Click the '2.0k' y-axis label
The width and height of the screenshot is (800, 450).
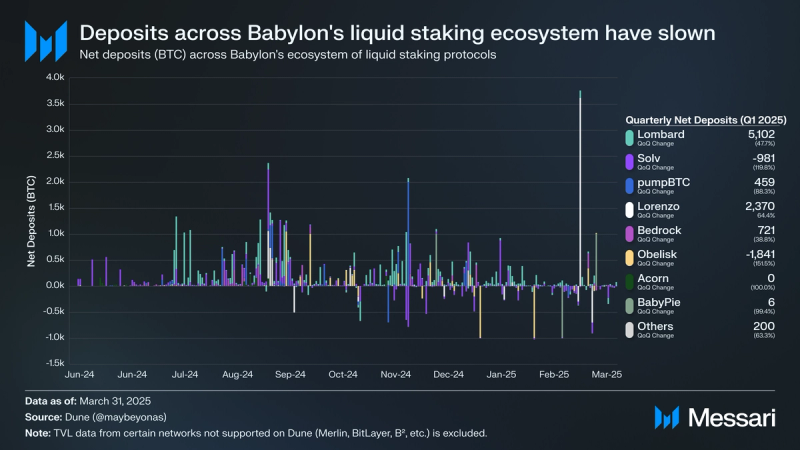point(55,181)
